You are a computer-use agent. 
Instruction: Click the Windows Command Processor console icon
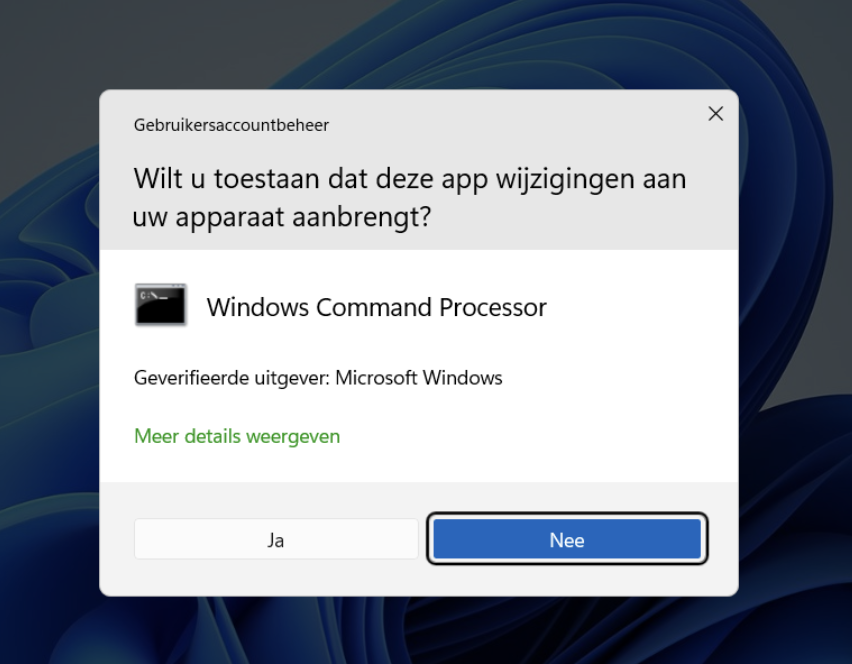click(x=160, y=305)
